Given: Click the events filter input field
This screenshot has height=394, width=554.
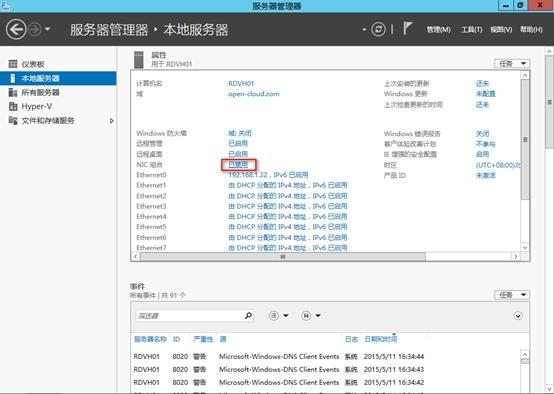Looking at the screenshot, I should (x=189, y=316).
